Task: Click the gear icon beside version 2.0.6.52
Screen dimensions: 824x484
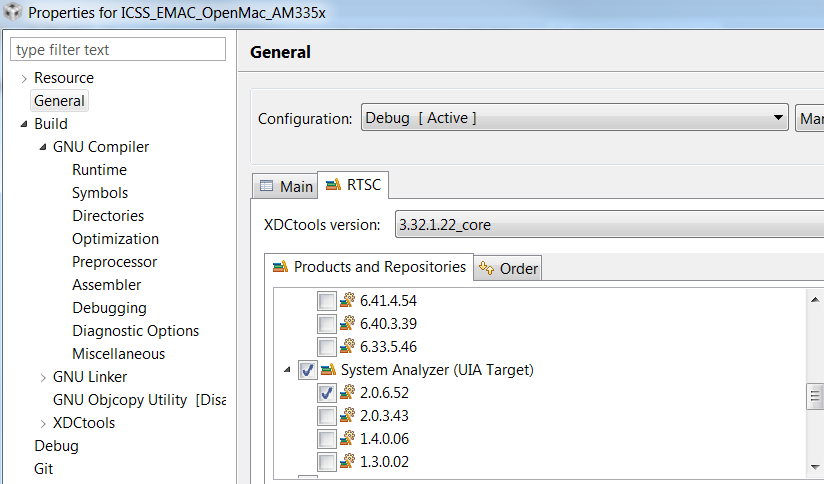Action: tap(348, 393)
